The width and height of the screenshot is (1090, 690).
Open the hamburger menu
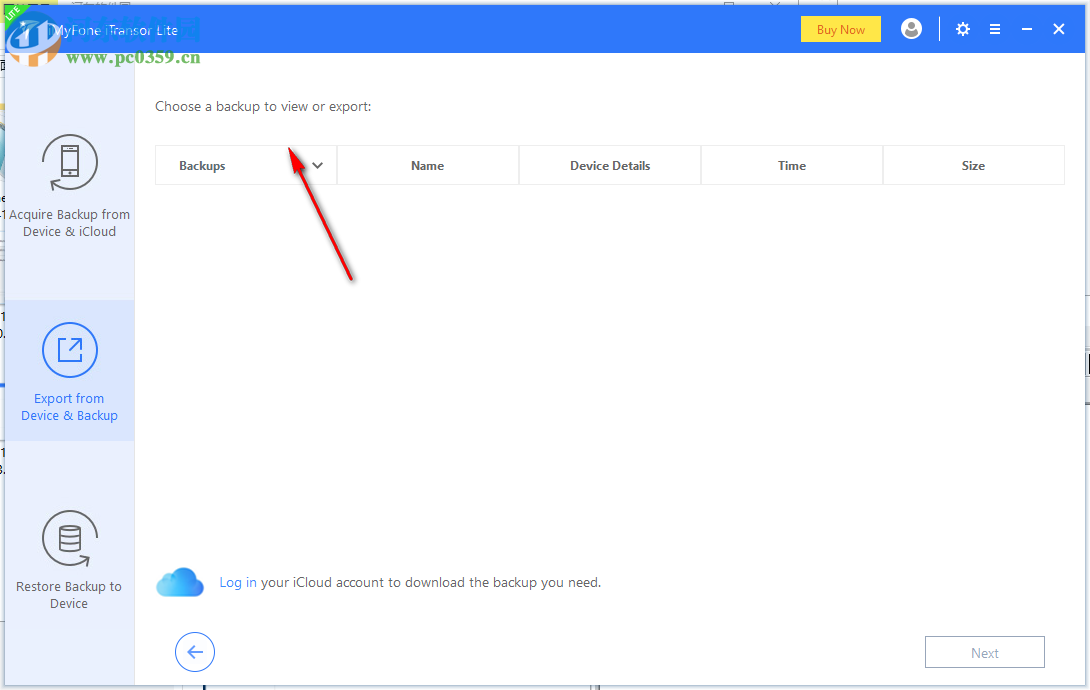(995, 29)
